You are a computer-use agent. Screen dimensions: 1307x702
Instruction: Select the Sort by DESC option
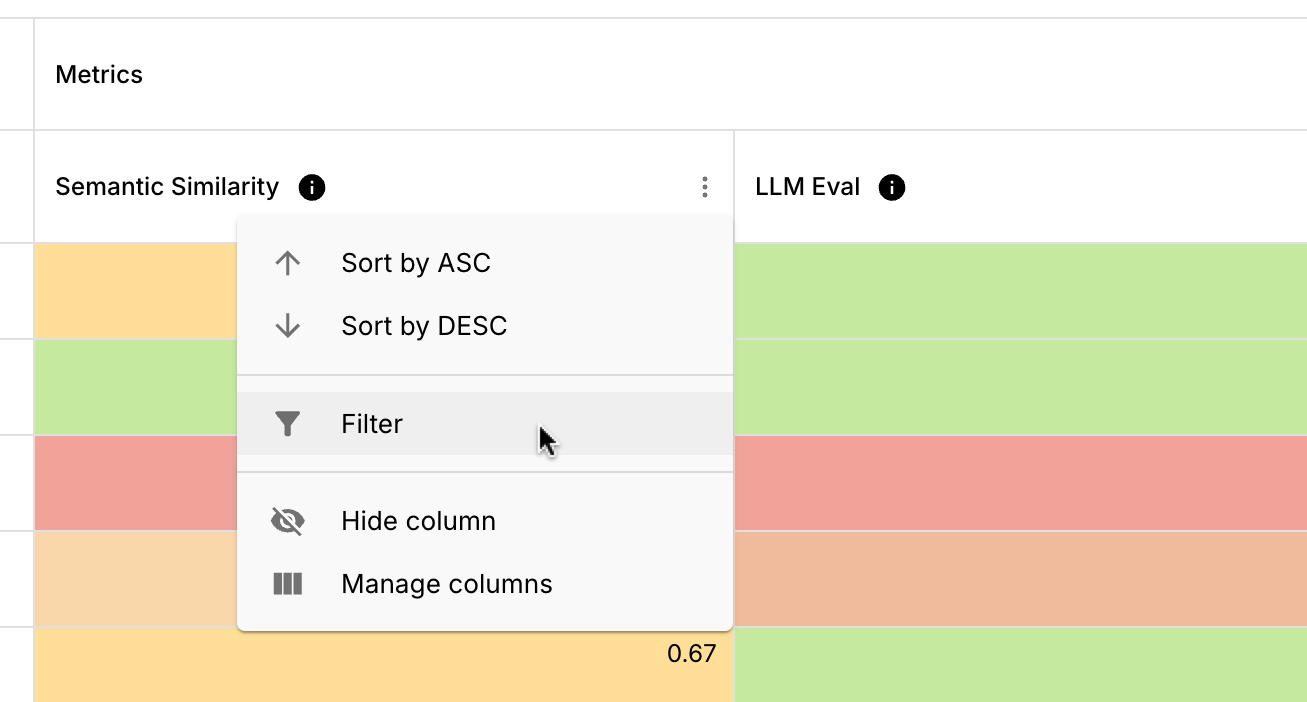pyautogui.click(x=424, y=326)
